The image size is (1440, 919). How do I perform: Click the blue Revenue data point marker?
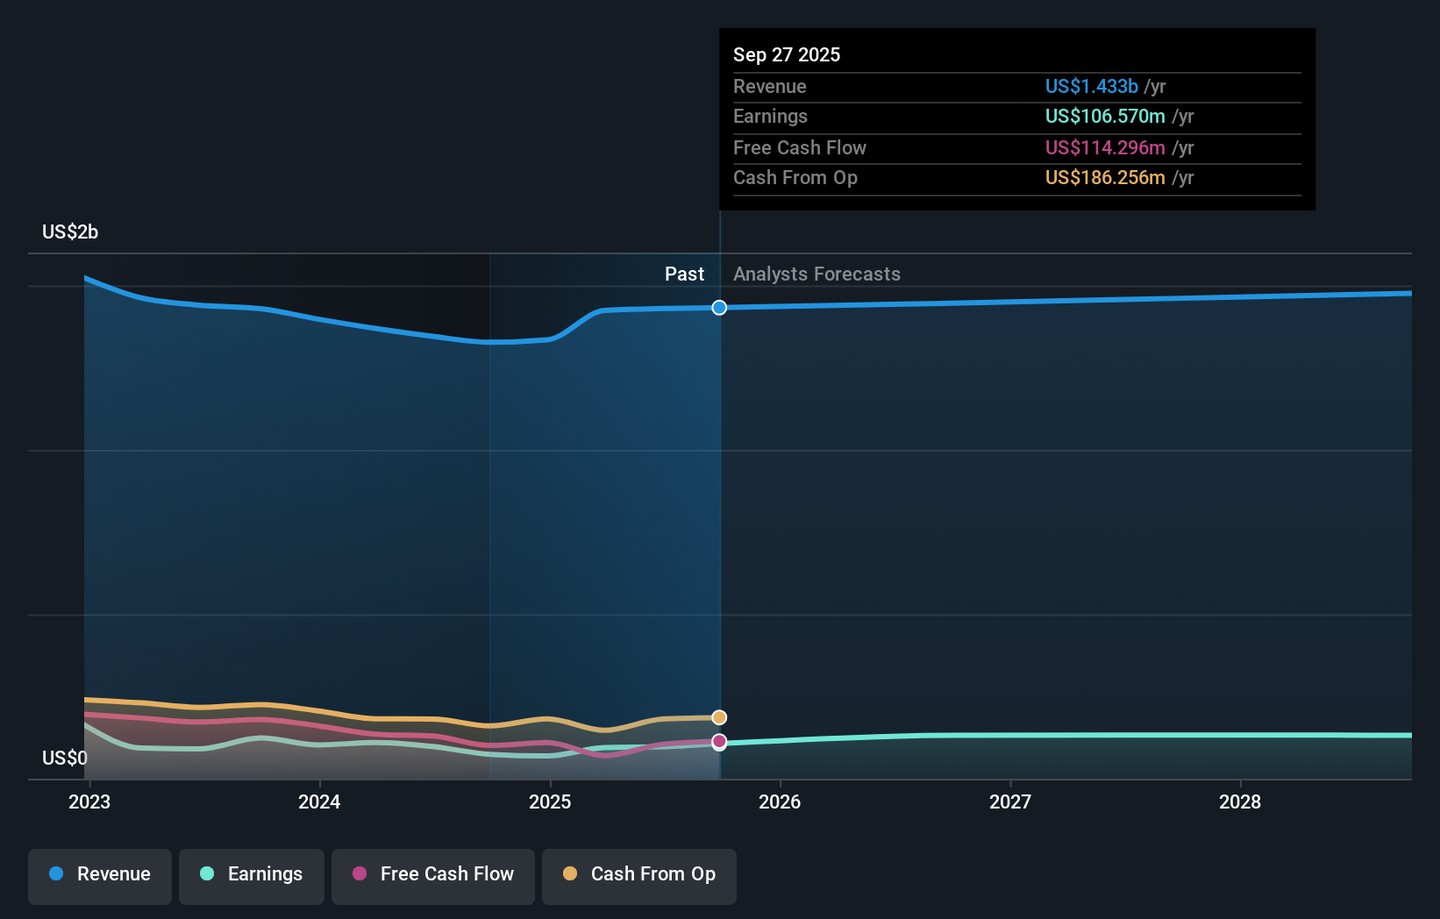click(719, 308)
